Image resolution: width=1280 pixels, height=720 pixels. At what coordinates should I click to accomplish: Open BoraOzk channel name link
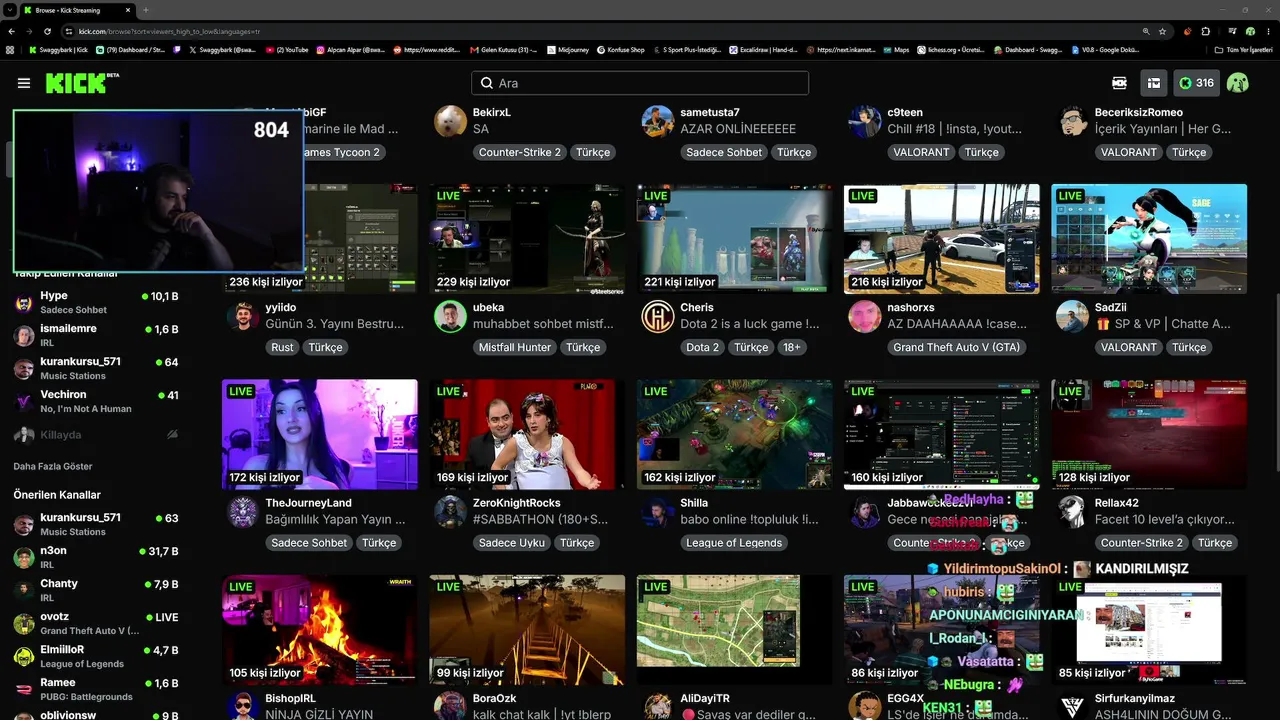pos(495,698)
